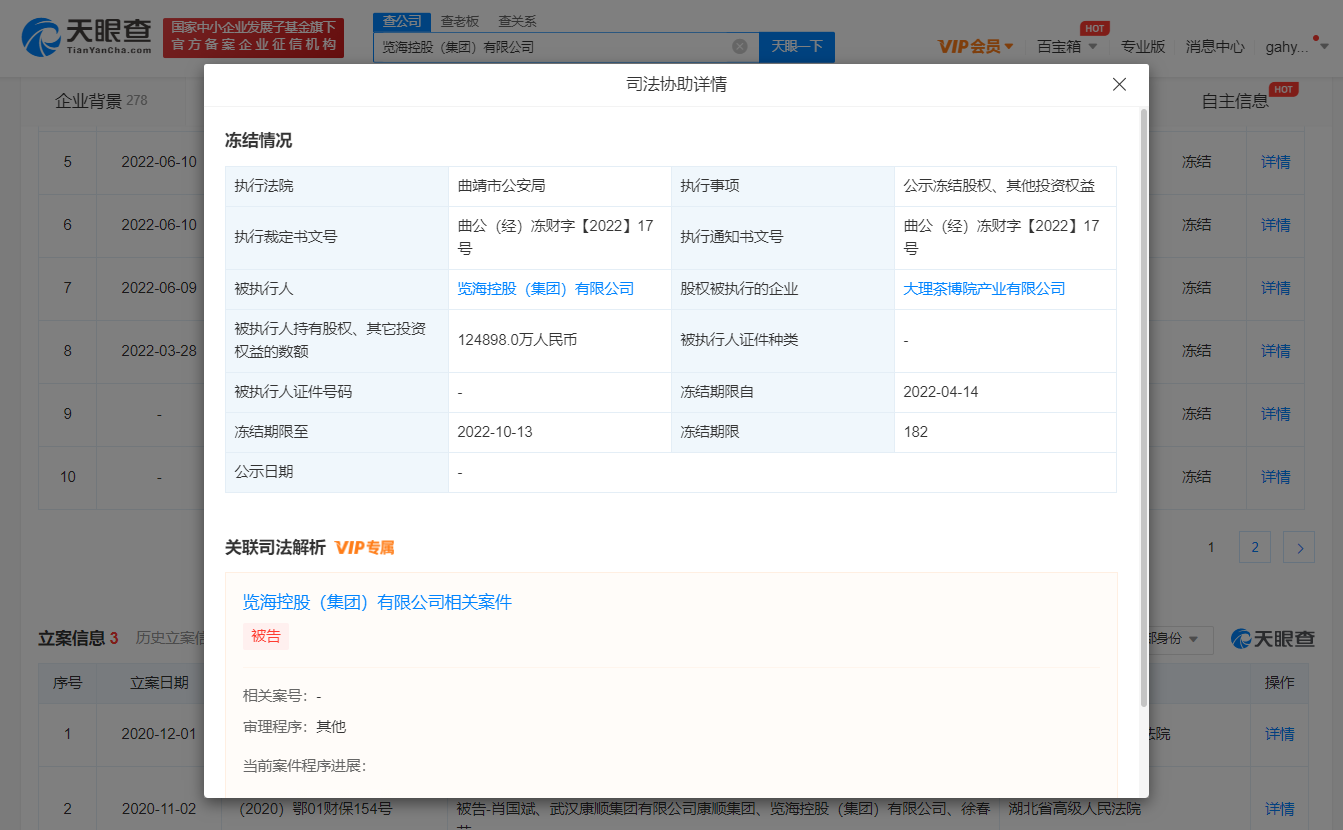
Task: Clear the search box with X icon
Action: pyautogui.click(x=739, y=46)
